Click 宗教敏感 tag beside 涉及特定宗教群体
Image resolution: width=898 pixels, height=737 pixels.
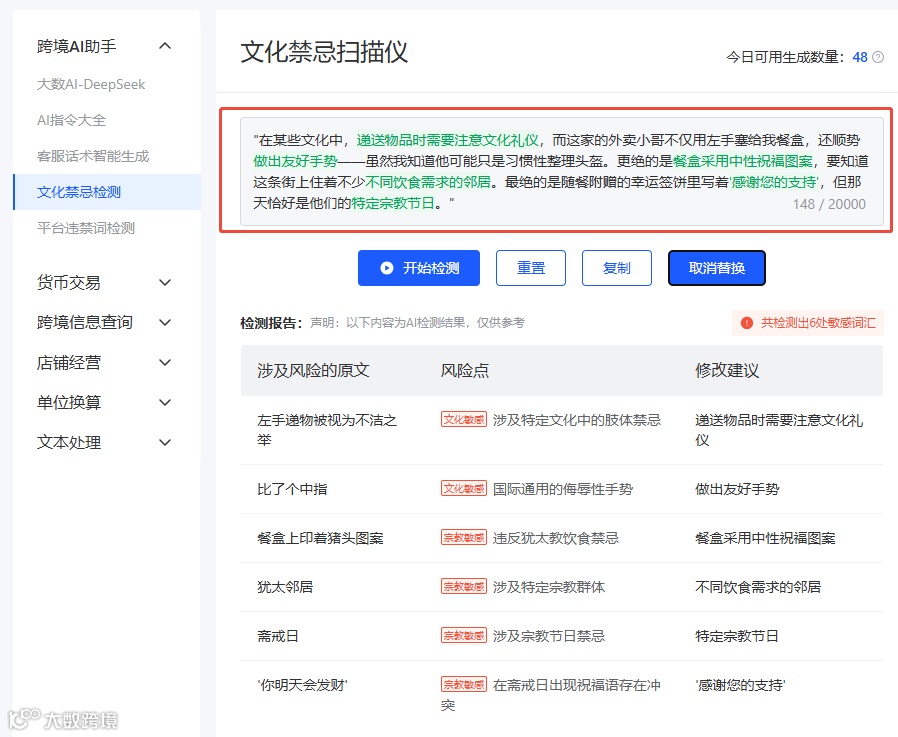[464, 586]
